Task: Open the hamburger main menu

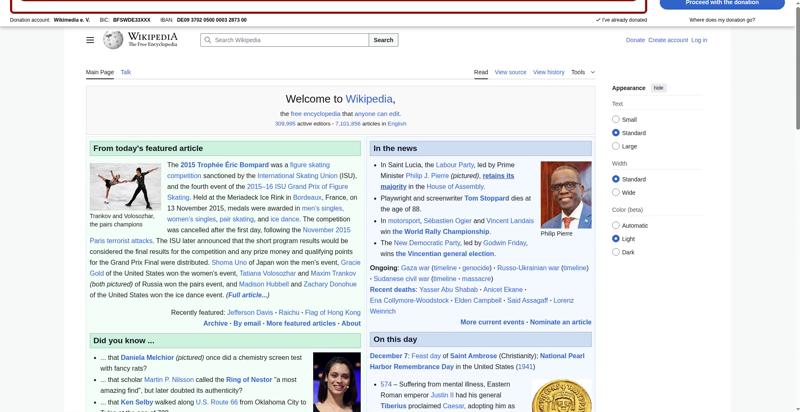Action: (x=90, y=40)
